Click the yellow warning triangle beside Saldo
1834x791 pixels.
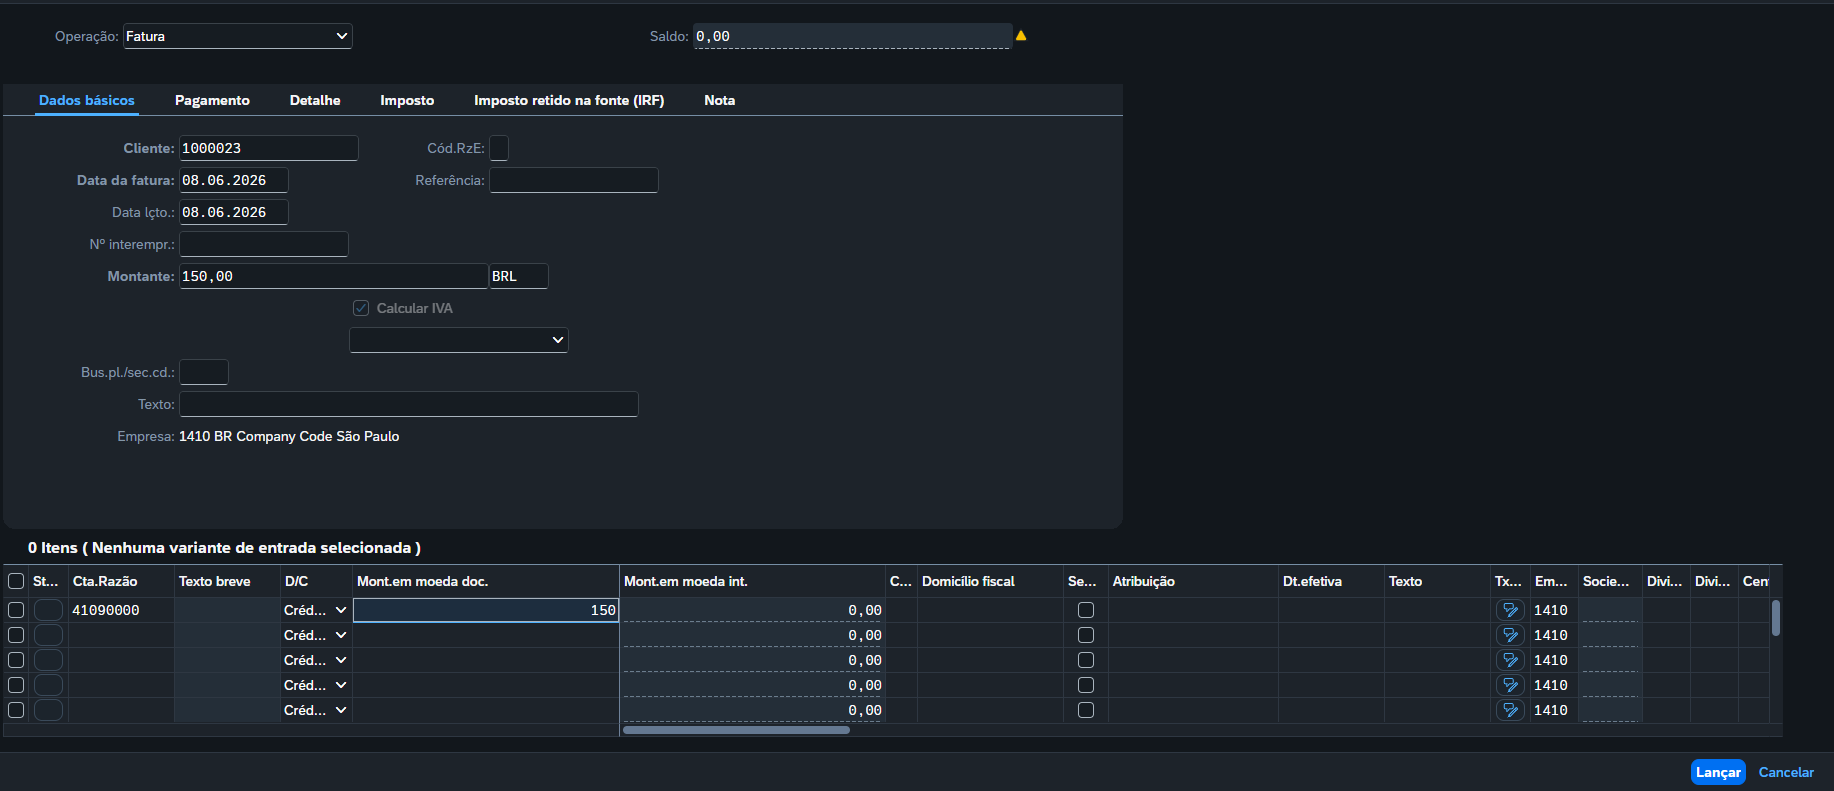pos(1021,36)
